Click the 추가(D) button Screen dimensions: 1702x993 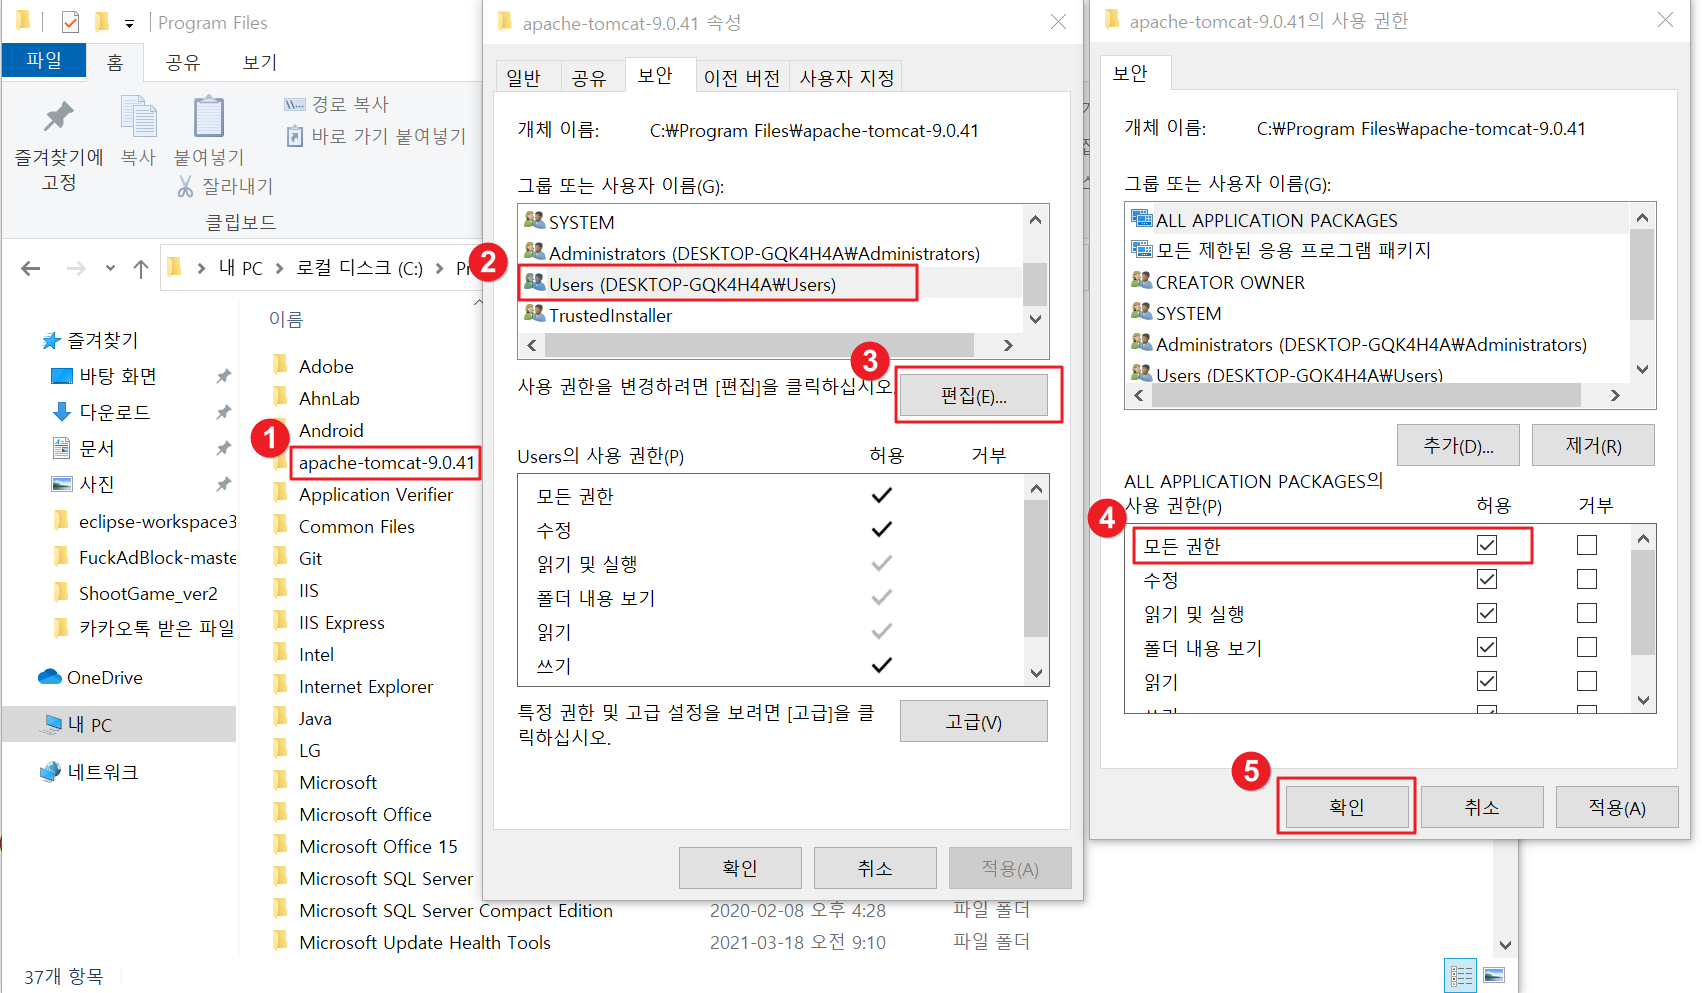1458,444
